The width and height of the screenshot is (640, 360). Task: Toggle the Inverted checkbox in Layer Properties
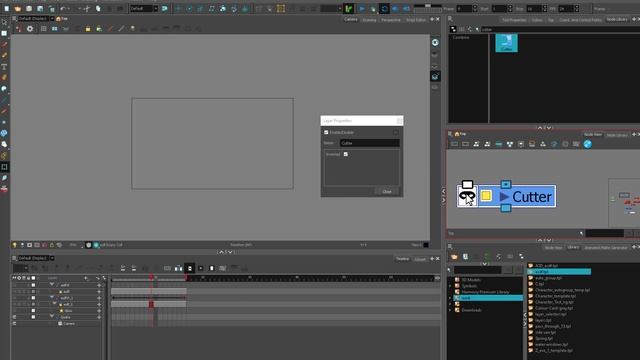346,154
